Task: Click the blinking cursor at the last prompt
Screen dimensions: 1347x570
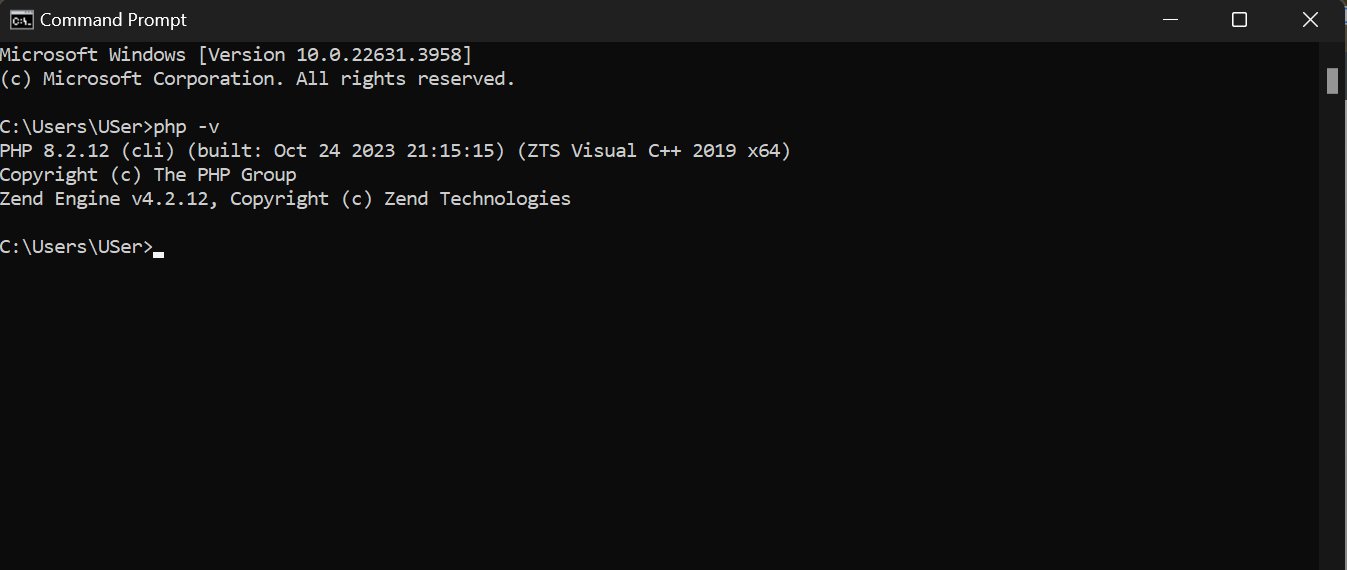Action: pos(159,254)
